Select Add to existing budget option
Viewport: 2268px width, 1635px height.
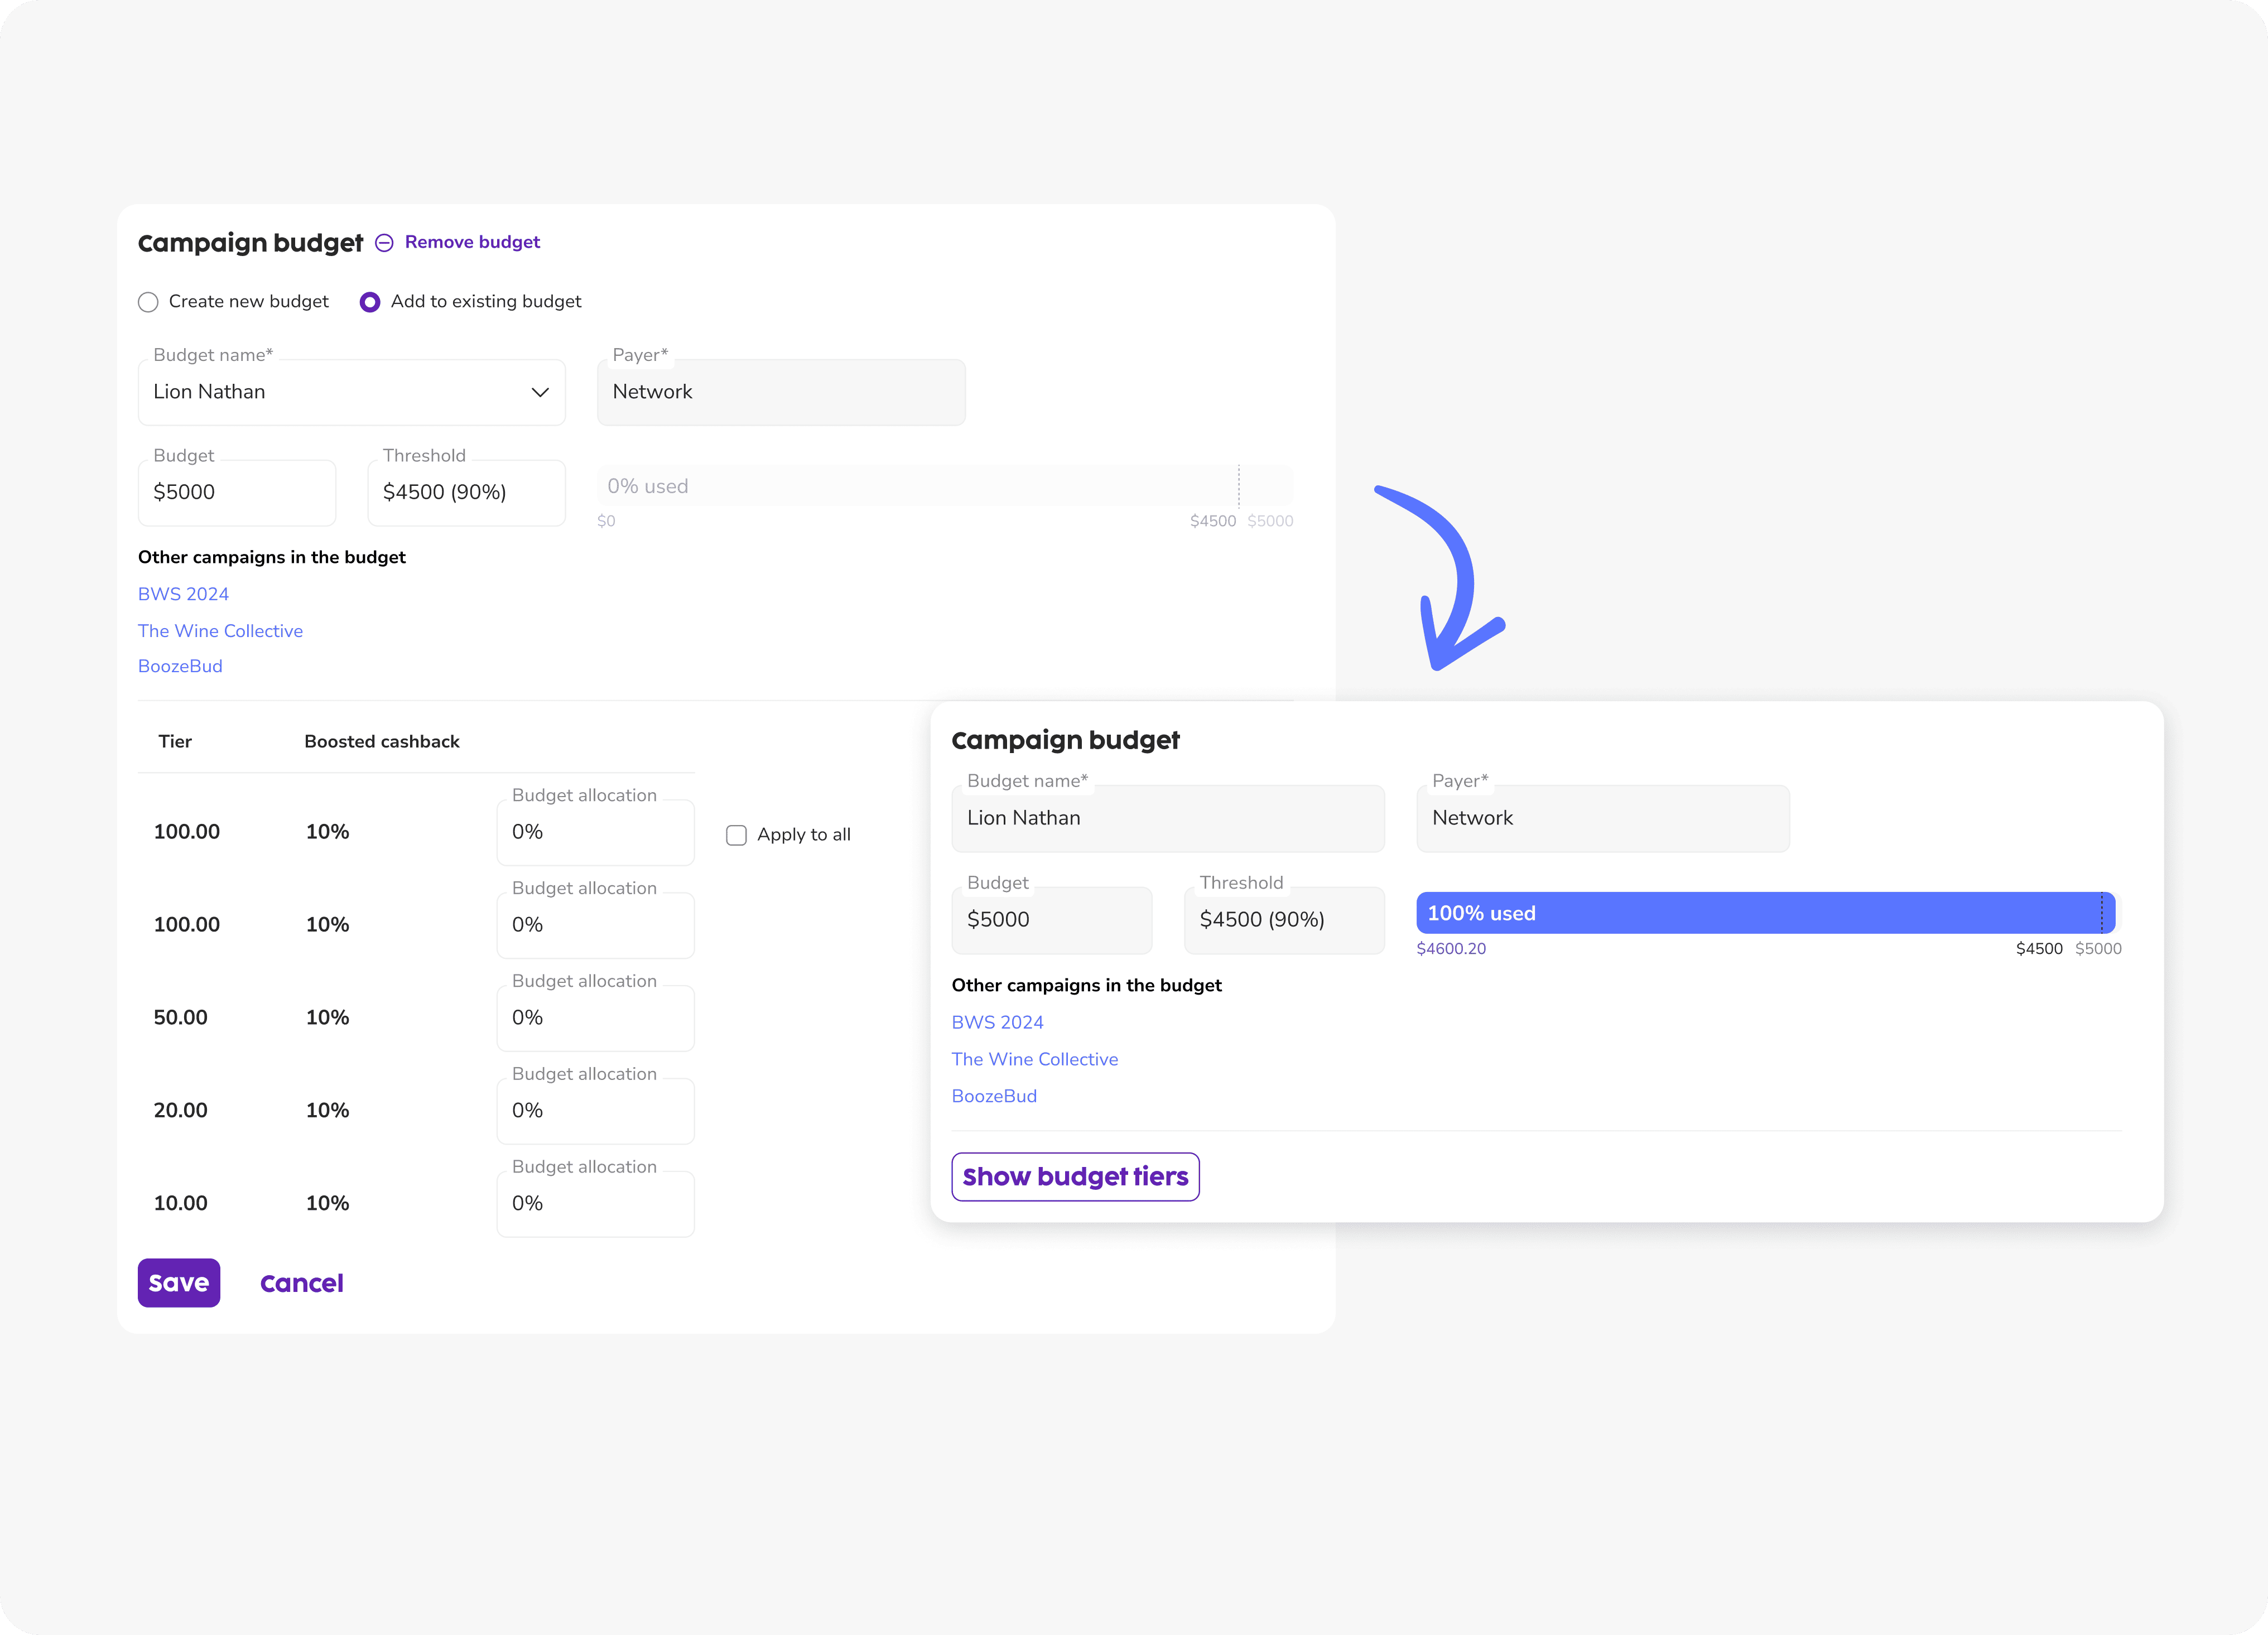(370, 302)
